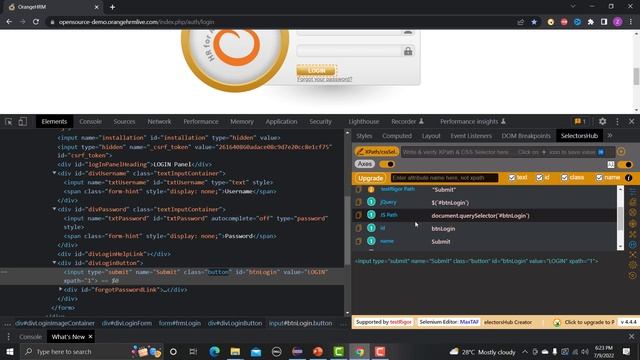Click Supported by testRigor link
This screenshot has height=360, width=640.
[x=383, y=322]
